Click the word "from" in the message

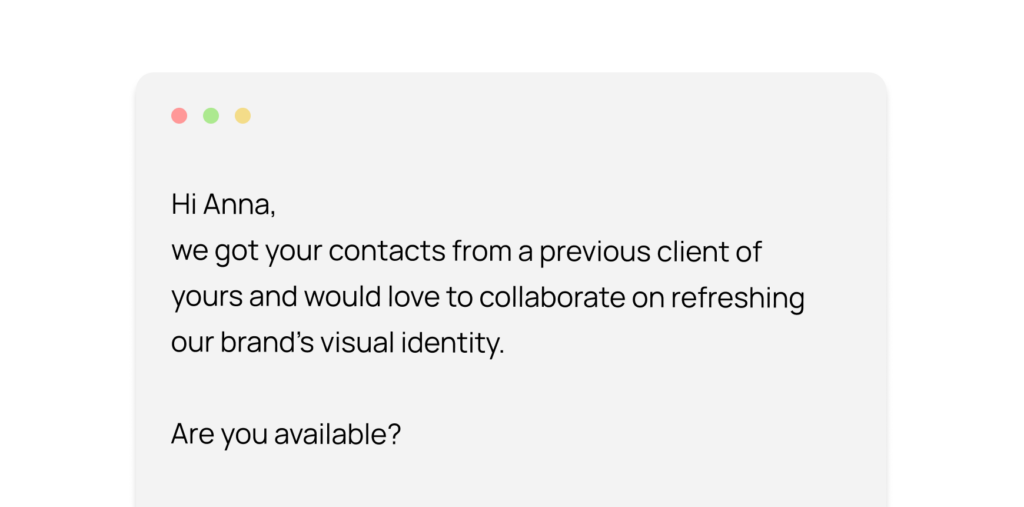[483, 252]
